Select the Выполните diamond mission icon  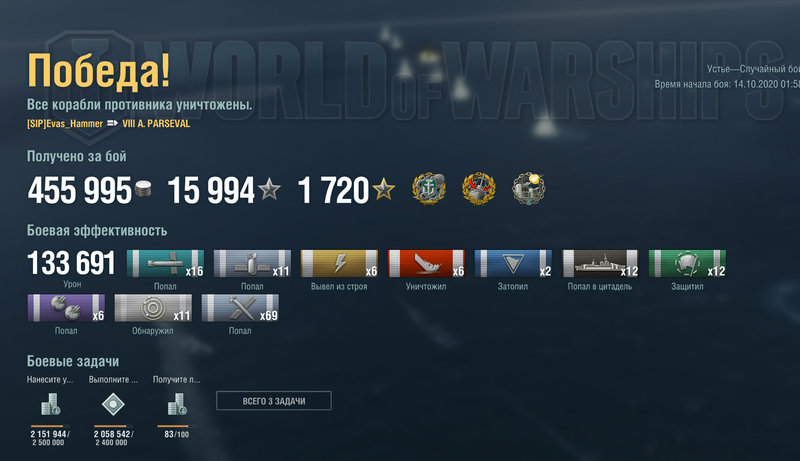tap(113, 404)
